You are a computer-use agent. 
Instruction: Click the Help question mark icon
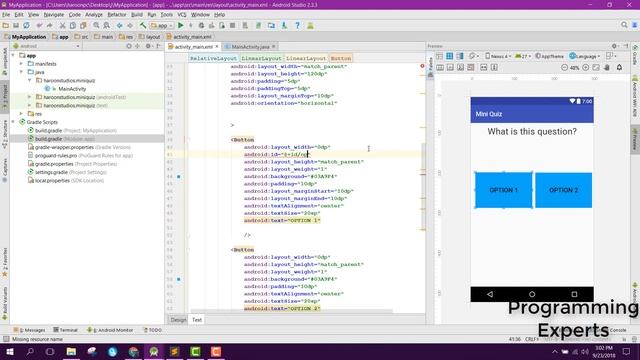(298, 25)
